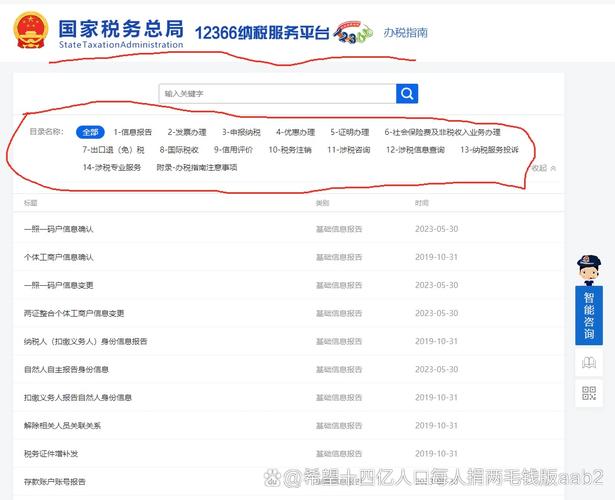Click 基础信息报告 in 税务证件增补发 row
Image resolution: width=615 pixels, height=500 pixels.
[339, 454]
